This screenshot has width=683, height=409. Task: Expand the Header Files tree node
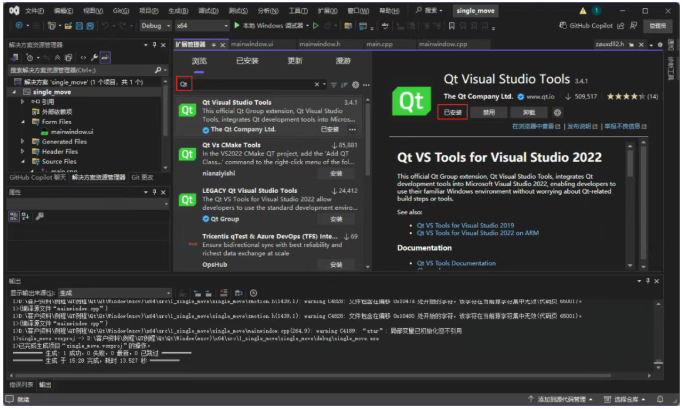tap(23, 152)
